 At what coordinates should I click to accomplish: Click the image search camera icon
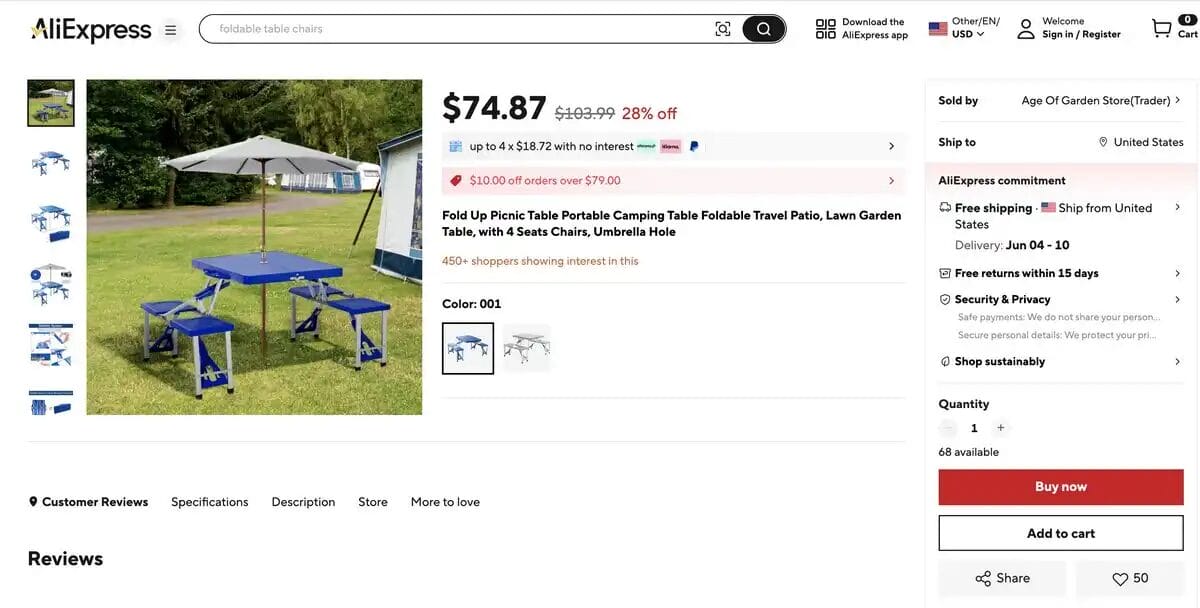(x=723, y=28)
